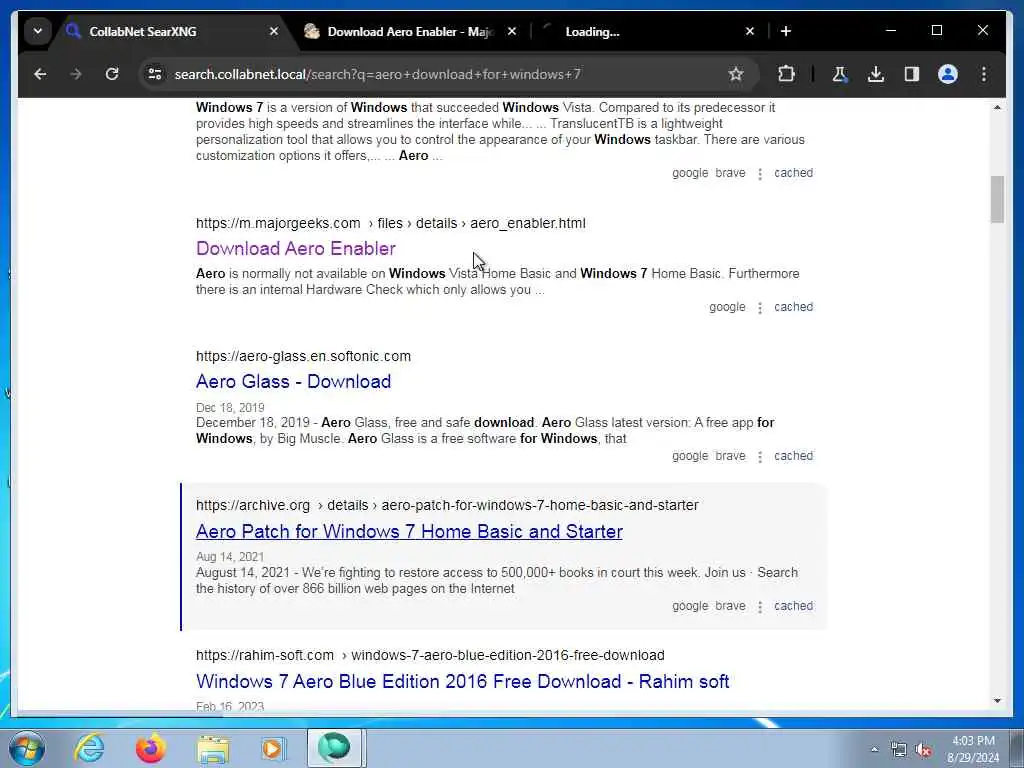1024x768 pixels.
Task: Click the 'Aug 14, 2021' date text
Action: (230, 557)
